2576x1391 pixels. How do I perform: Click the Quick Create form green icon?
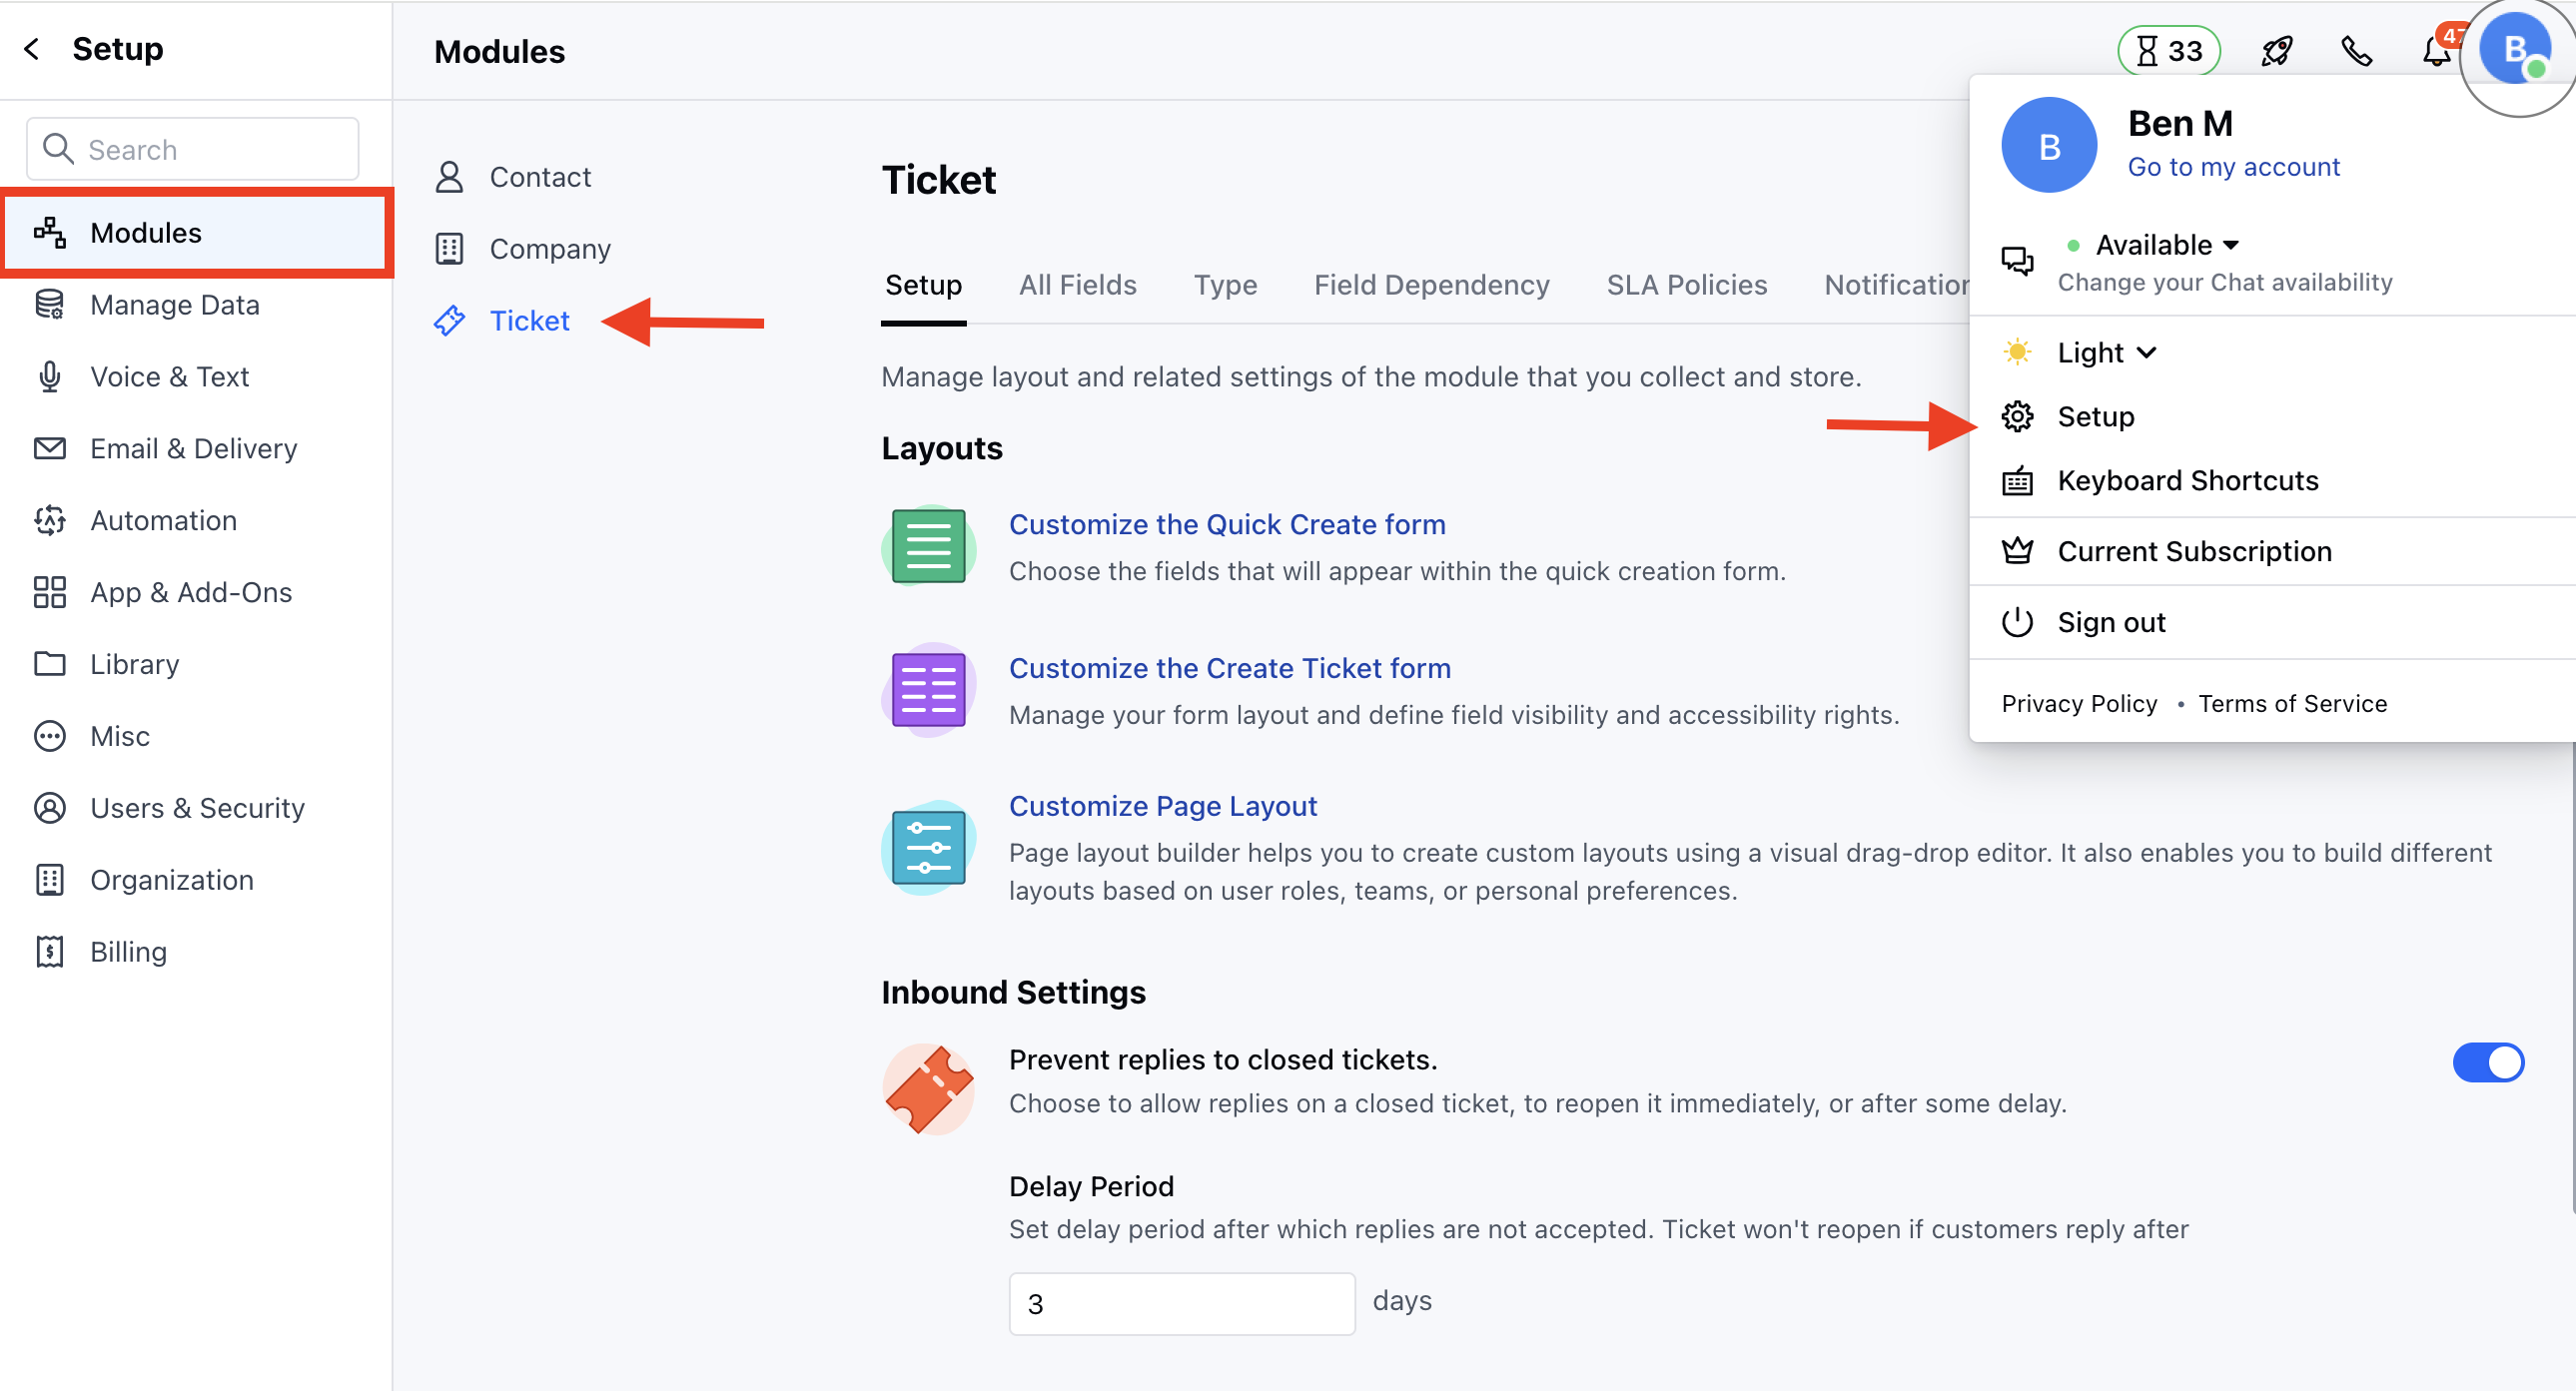coord(927,546)
